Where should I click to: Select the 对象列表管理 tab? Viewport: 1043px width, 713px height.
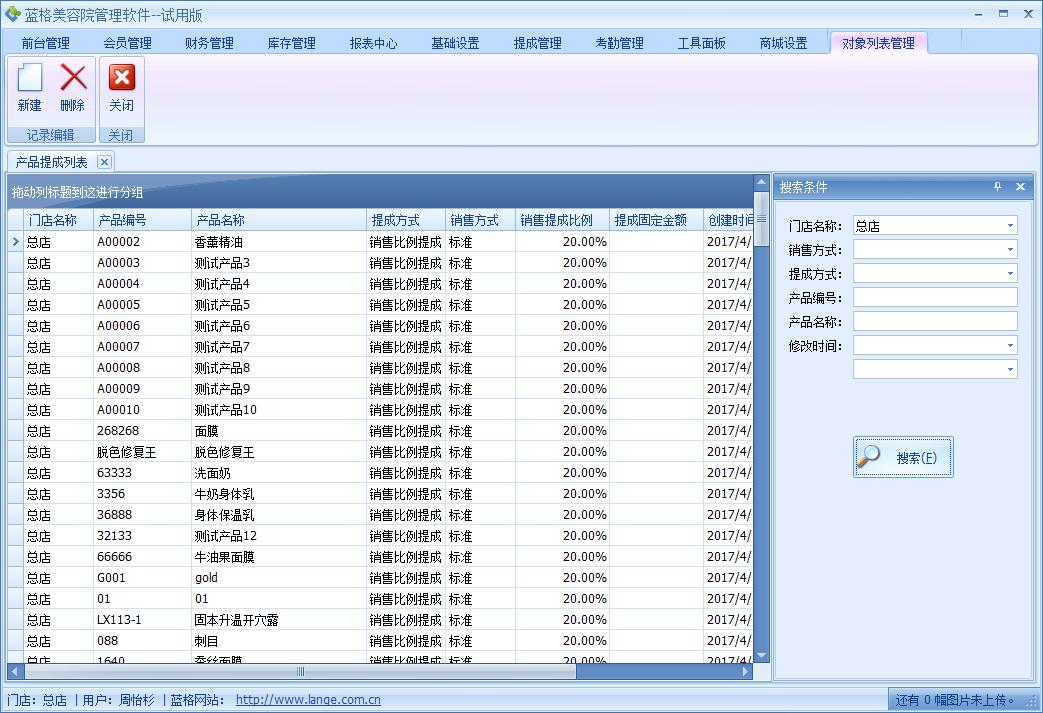pos(878,43)
